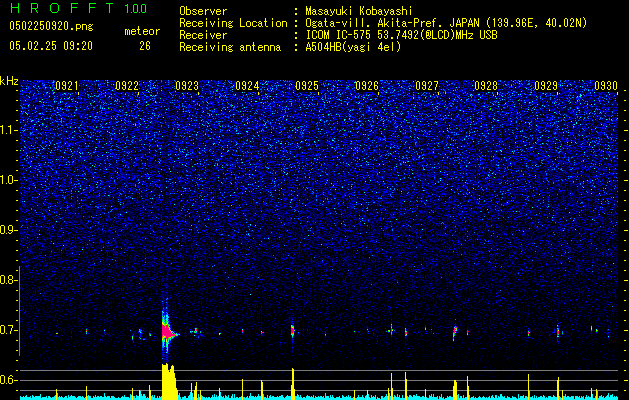Click the Receiving antenna label
This screenshot has width=629, height=400.
coord(230,47)
